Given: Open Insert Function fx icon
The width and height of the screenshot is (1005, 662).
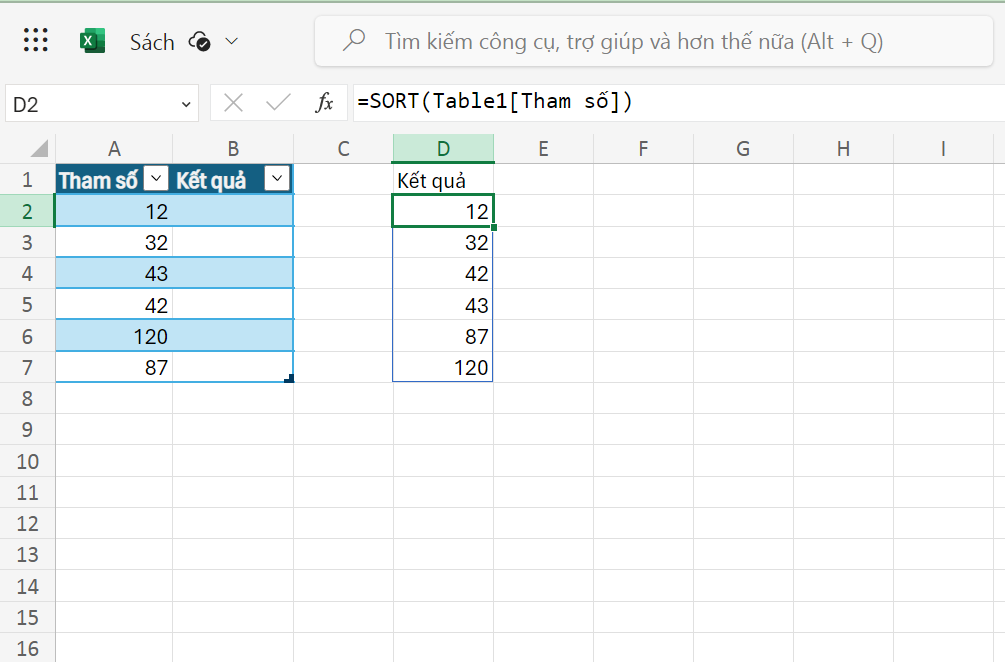Looking at the screenshot, I should (x=324, y=103).
